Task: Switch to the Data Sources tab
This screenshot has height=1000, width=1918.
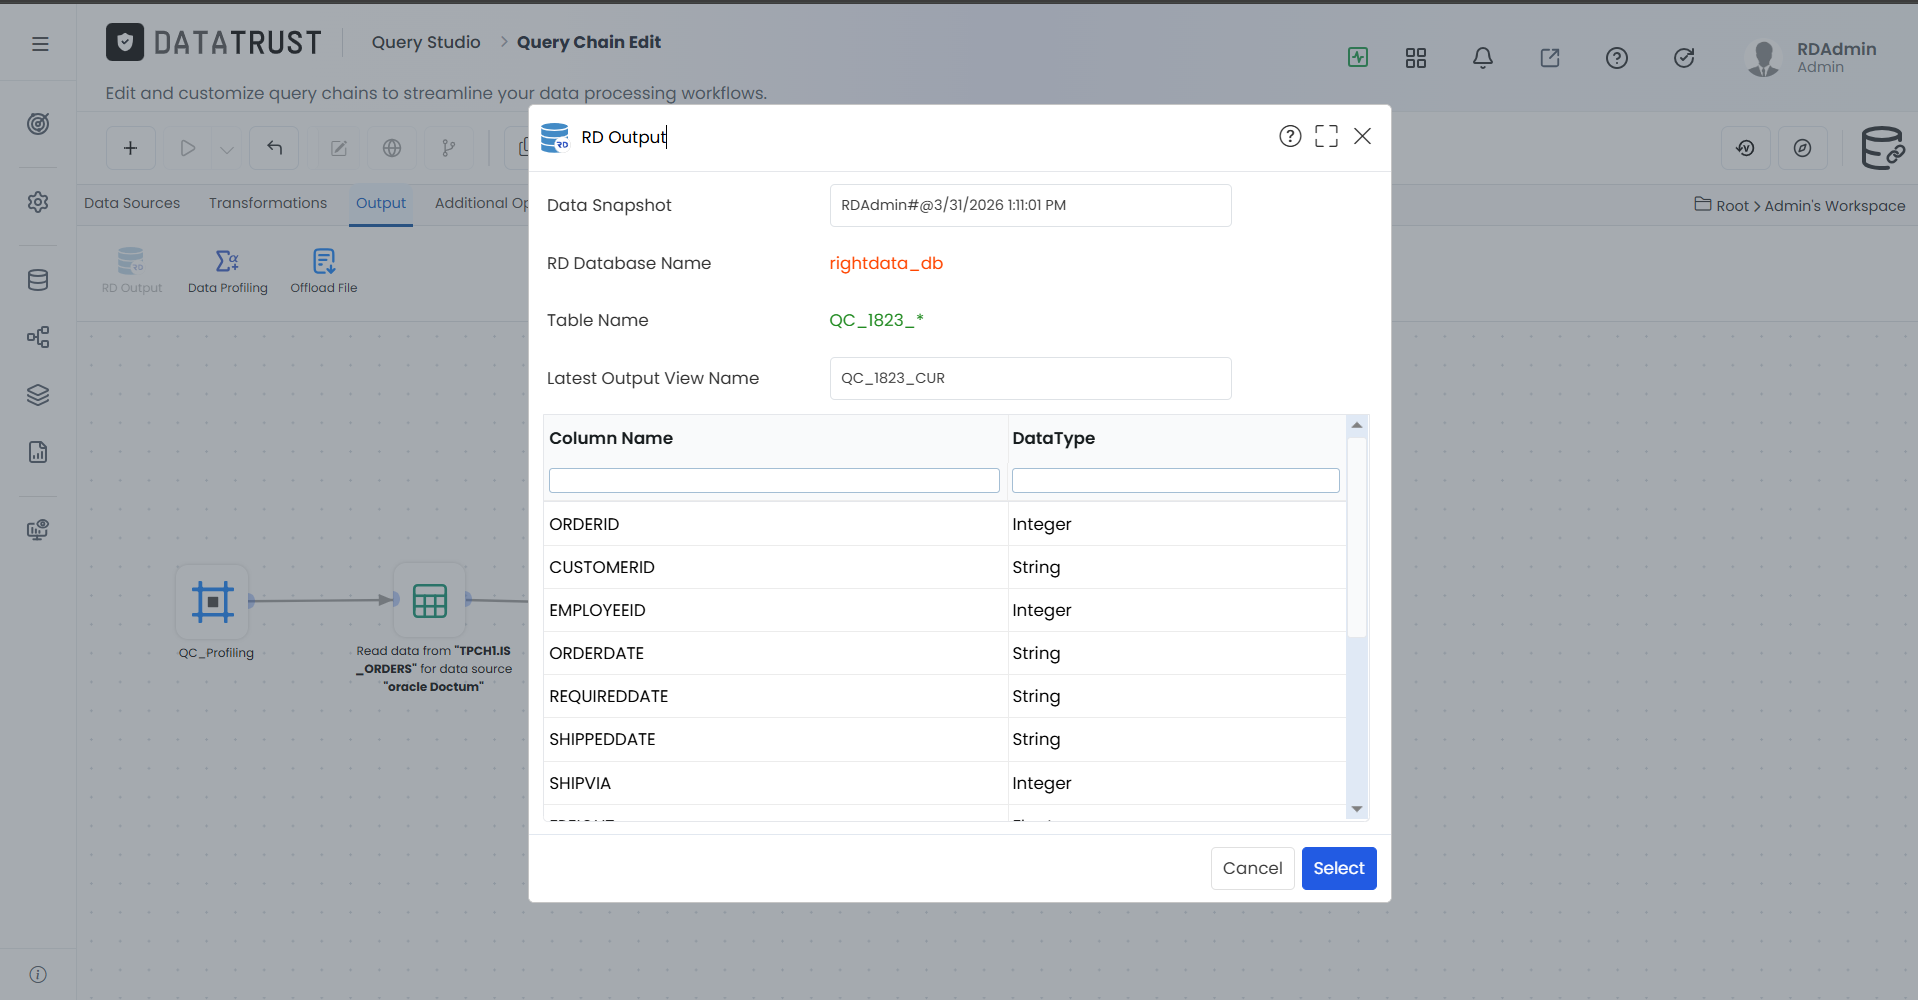Action: click(x=132, y=203)
